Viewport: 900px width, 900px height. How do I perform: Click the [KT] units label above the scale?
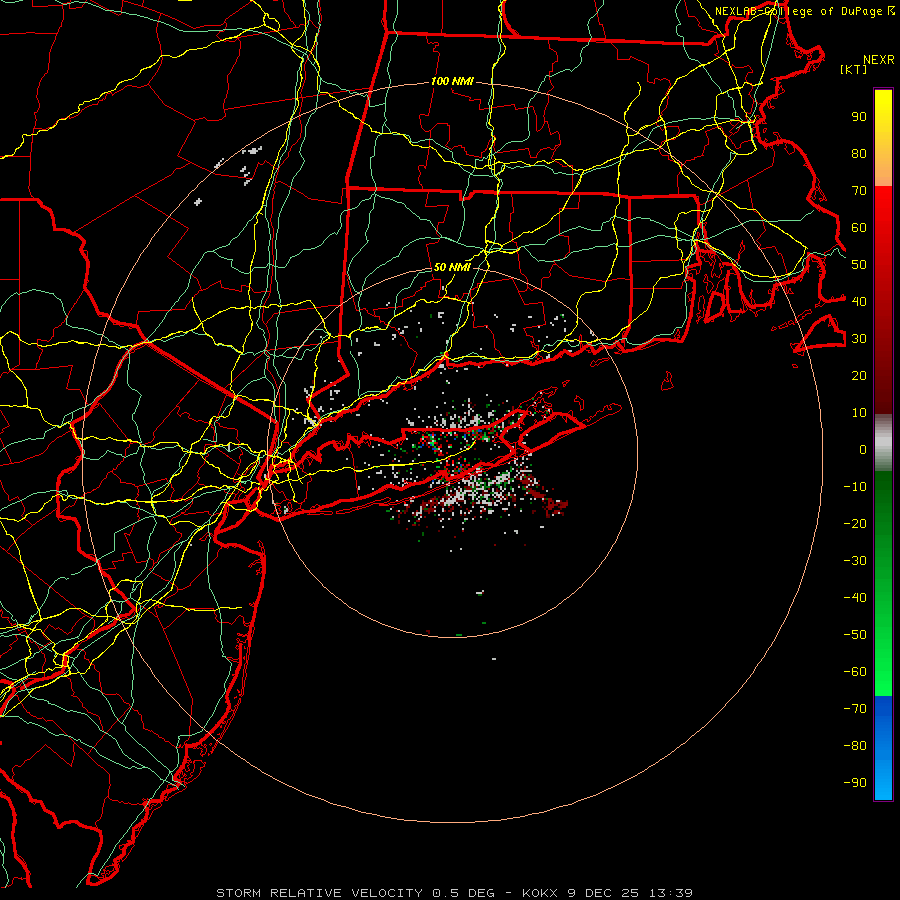point(853,69)
